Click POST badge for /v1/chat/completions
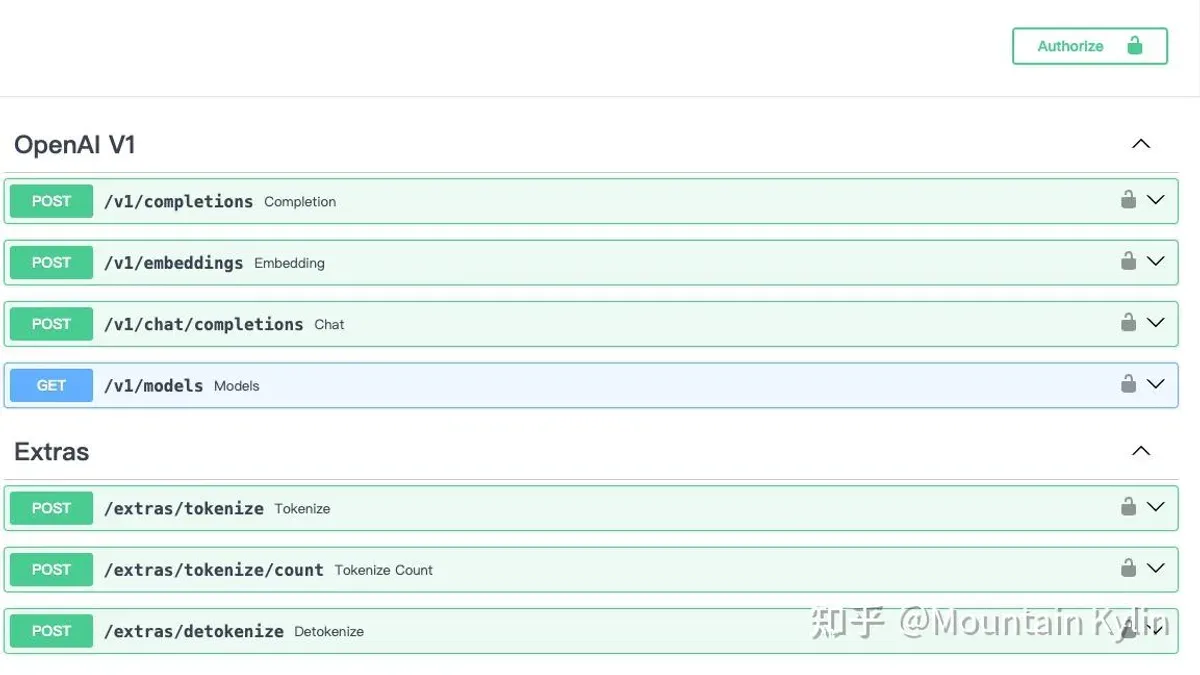 (51, 324)
